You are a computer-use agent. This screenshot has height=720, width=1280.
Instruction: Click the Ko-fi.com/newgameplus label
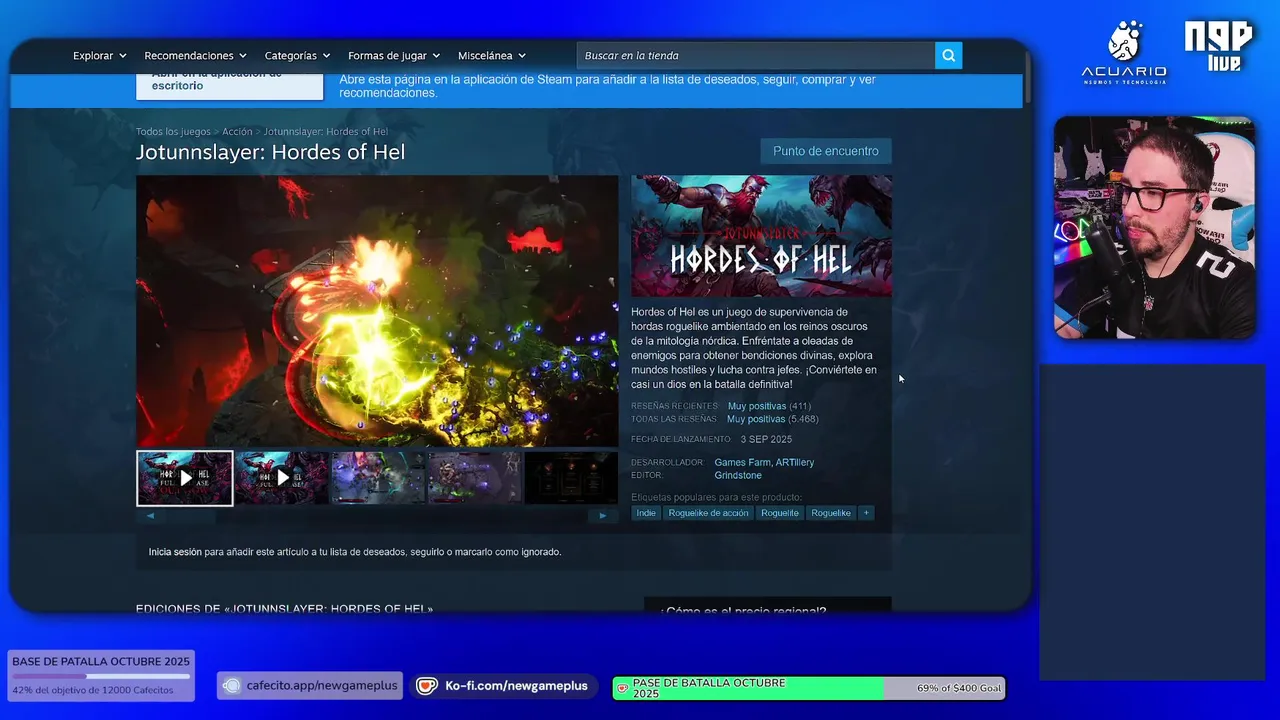coord(516,686)
